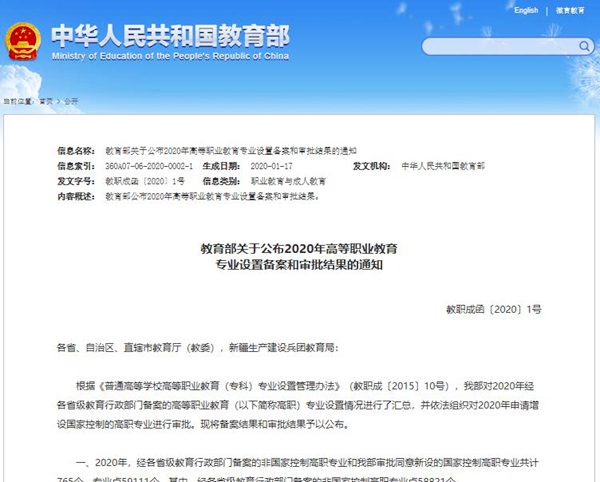Screen dimensions: 600x482
Task: Click the English Ministry of Education subtitle
Action: click(169, 58)
